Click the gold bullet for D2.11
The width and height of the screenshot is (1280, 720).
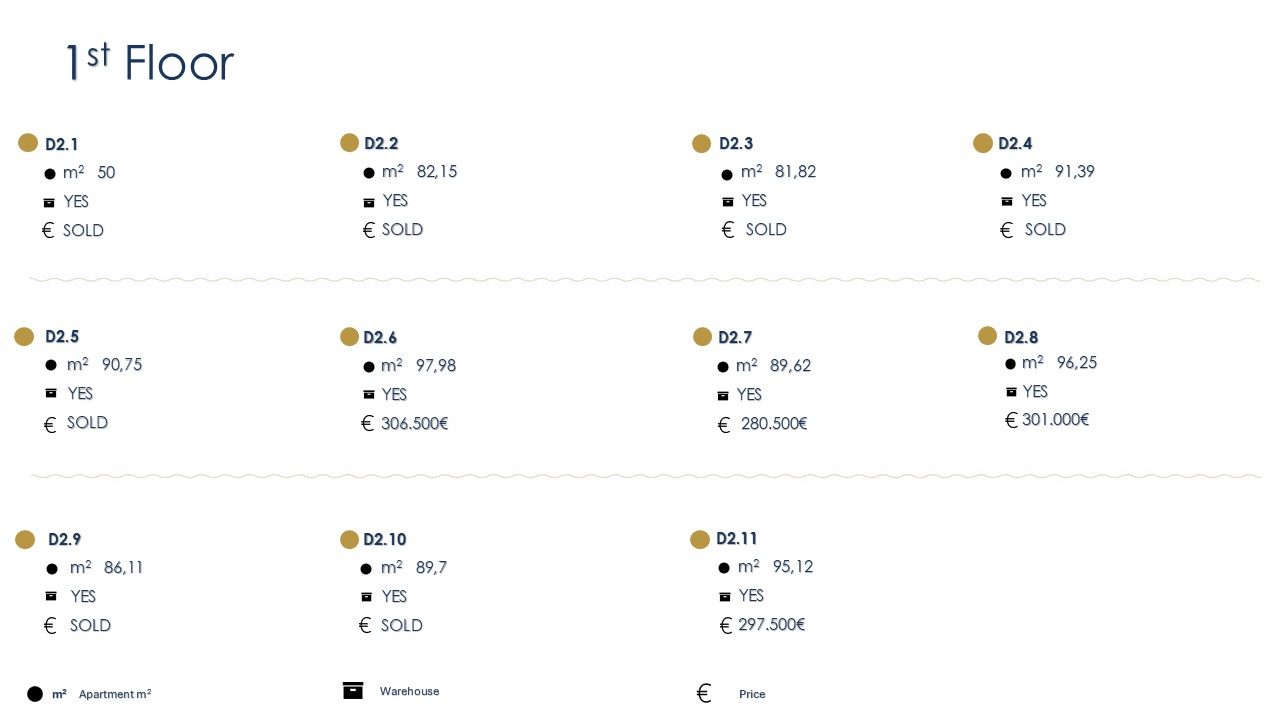pyautogui.click(x=700, y=540)
